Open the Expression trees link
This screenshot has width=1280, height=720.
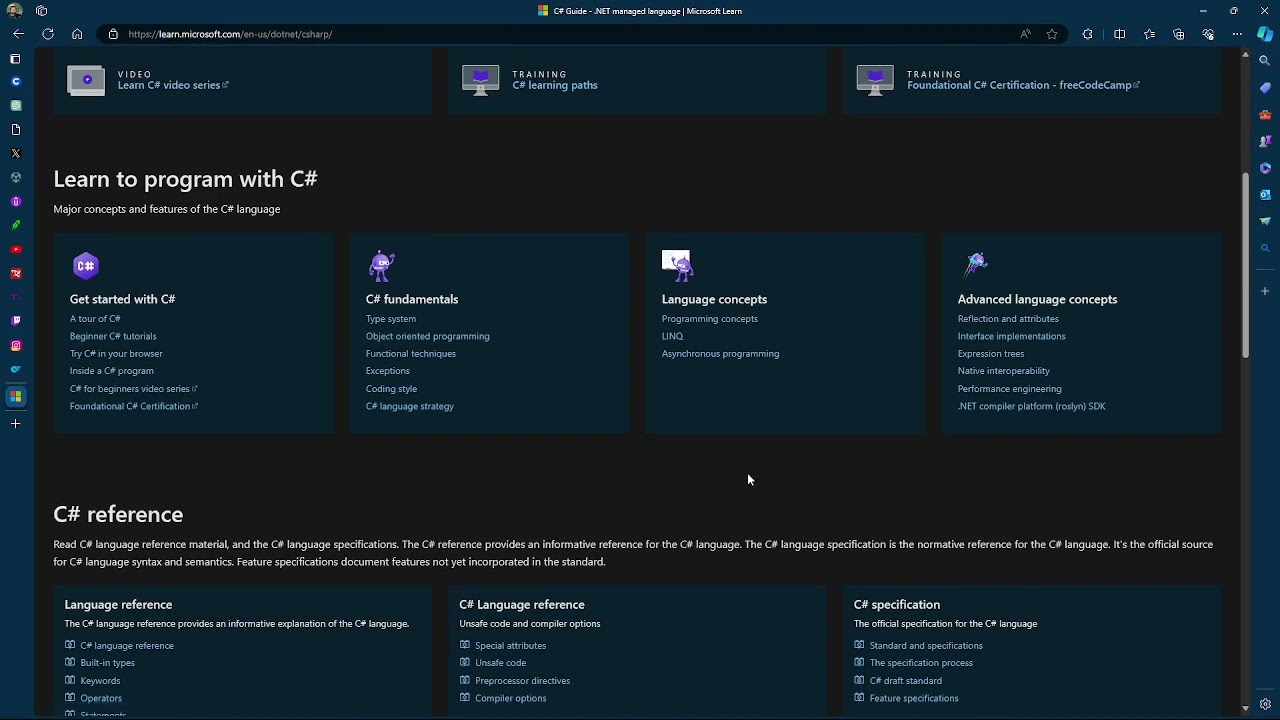[x=991, y=354]
